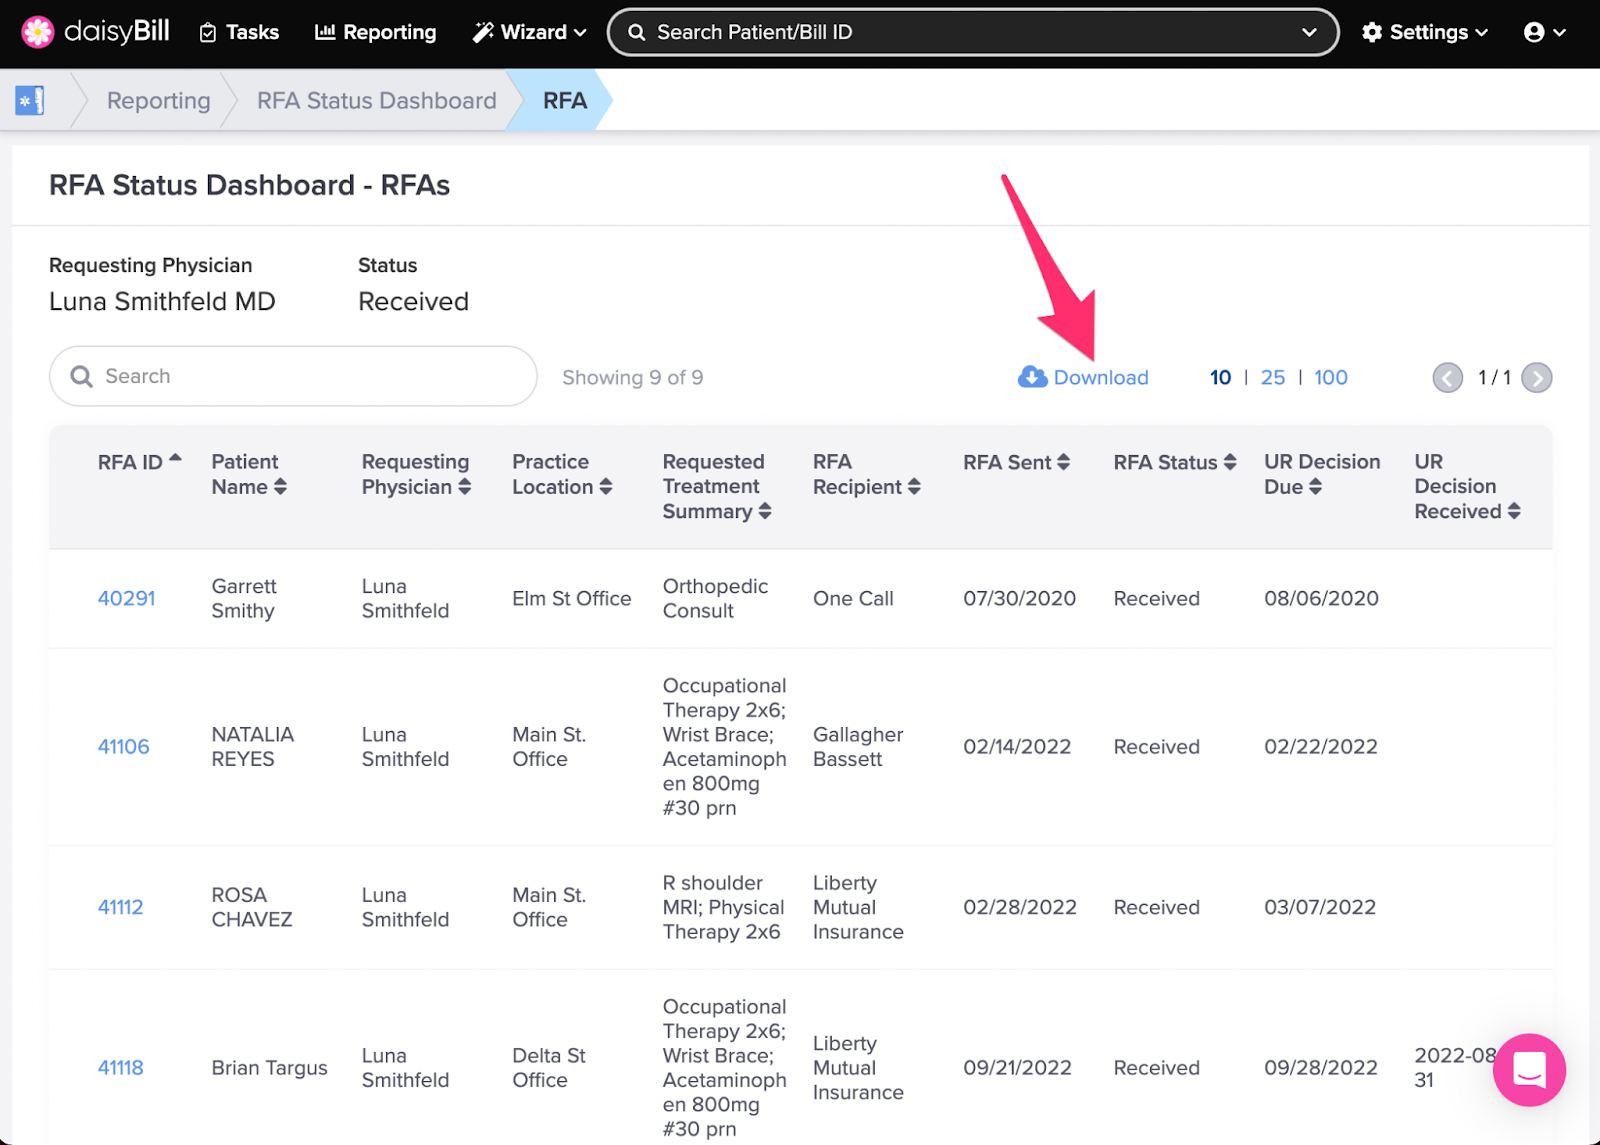1600x1145 pixels.
Task: Click the daisyBill flower logo
Action: [37, 31]
